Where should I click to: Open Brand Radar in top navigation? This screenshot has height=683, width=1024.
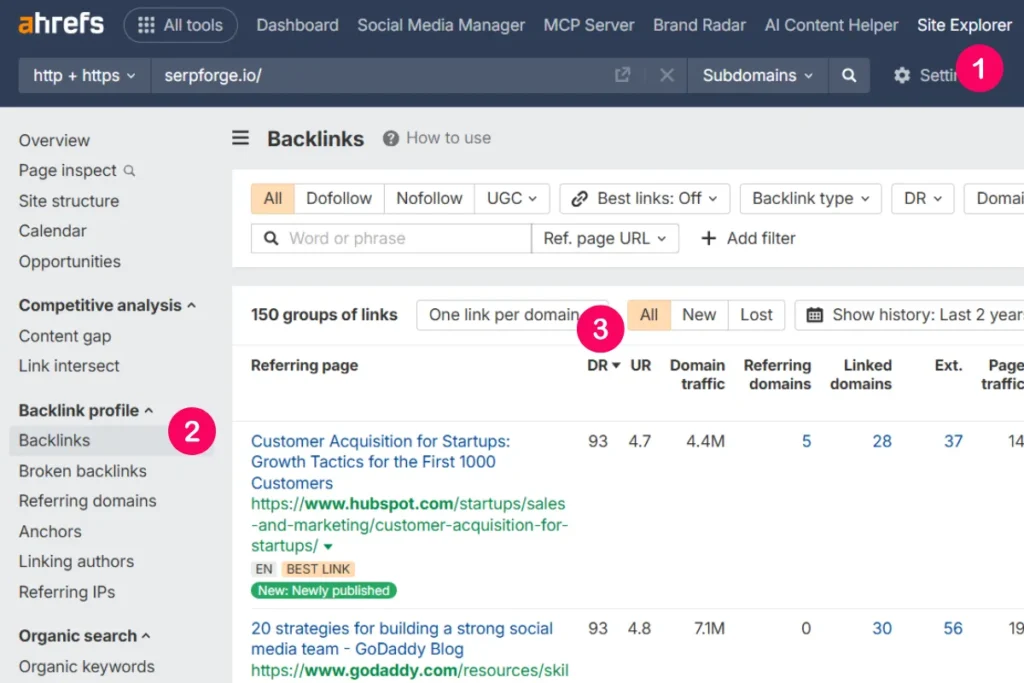click(699, 25)
